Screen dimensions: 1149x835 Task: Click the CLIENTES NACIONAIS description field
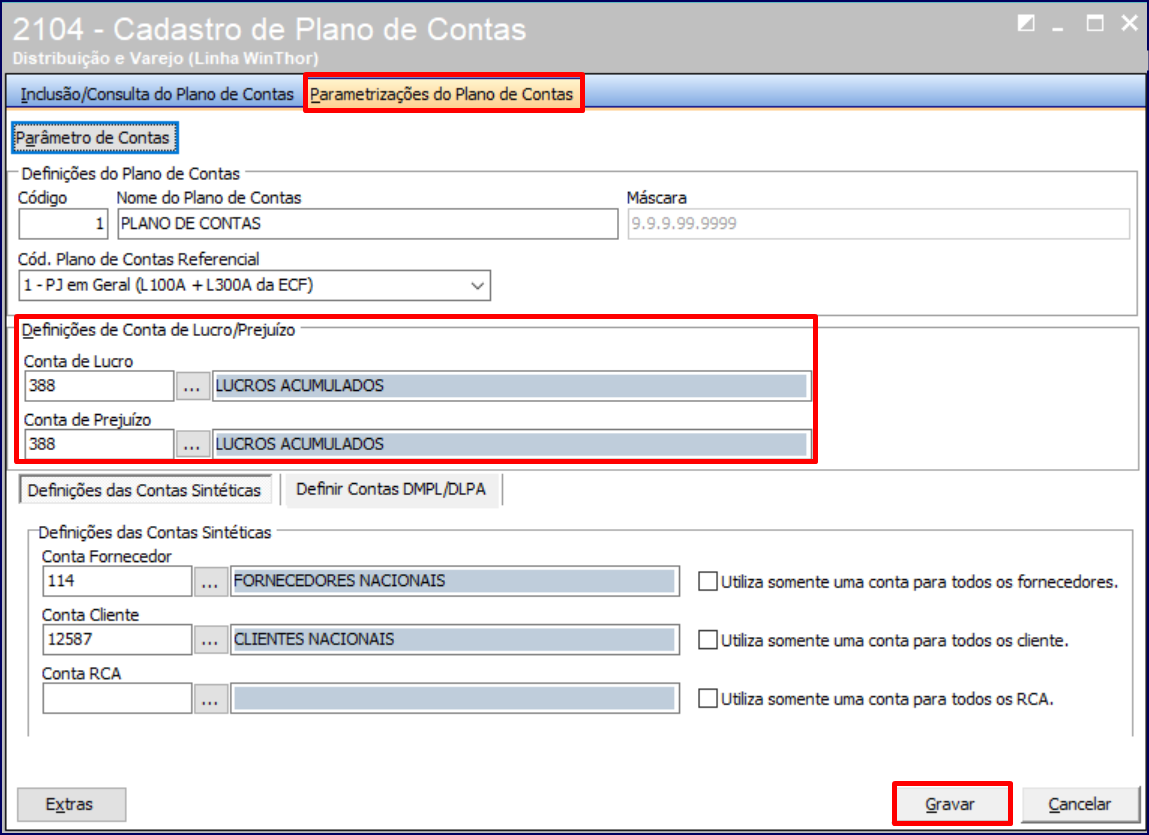coord(454,639)
